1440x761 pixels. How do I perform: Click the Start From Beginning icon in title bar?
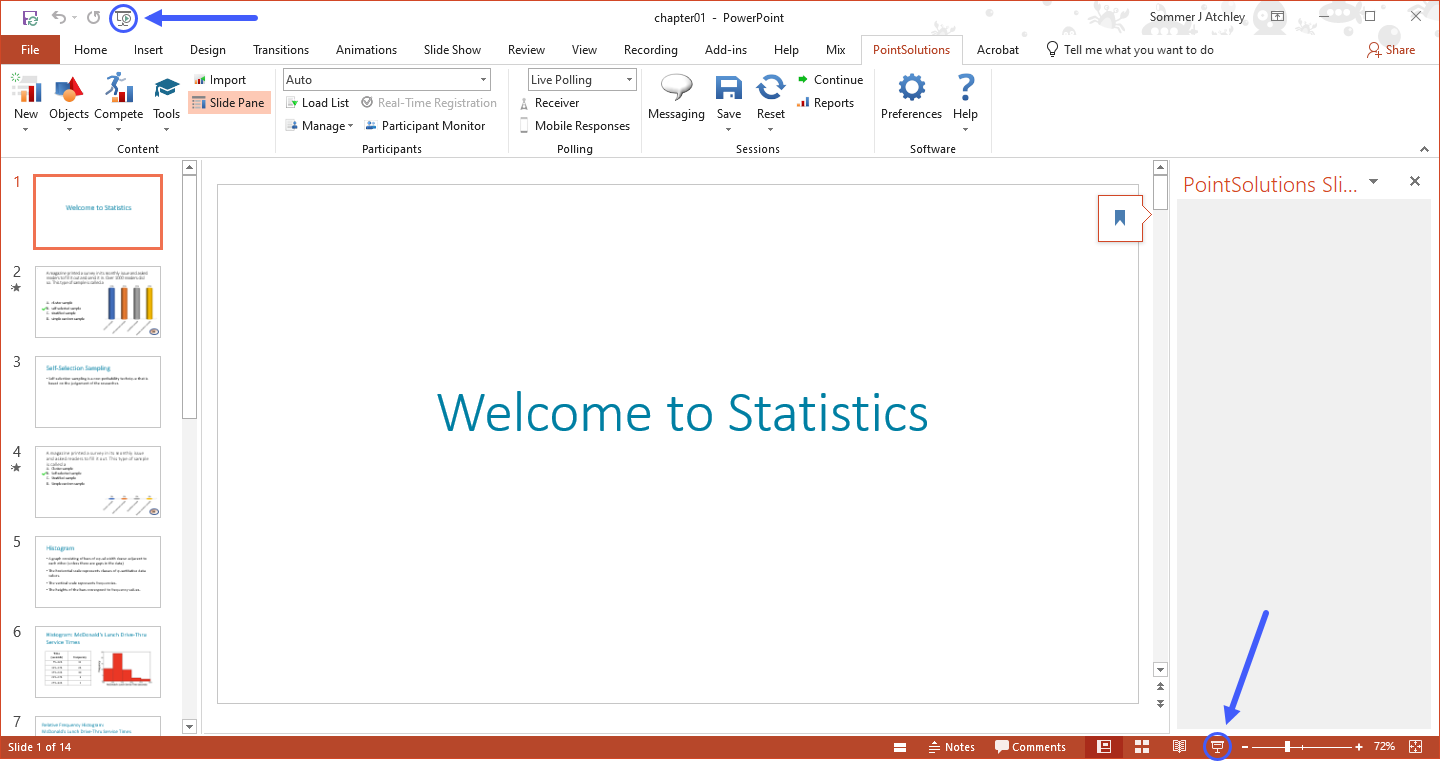(x=124, y=17)
